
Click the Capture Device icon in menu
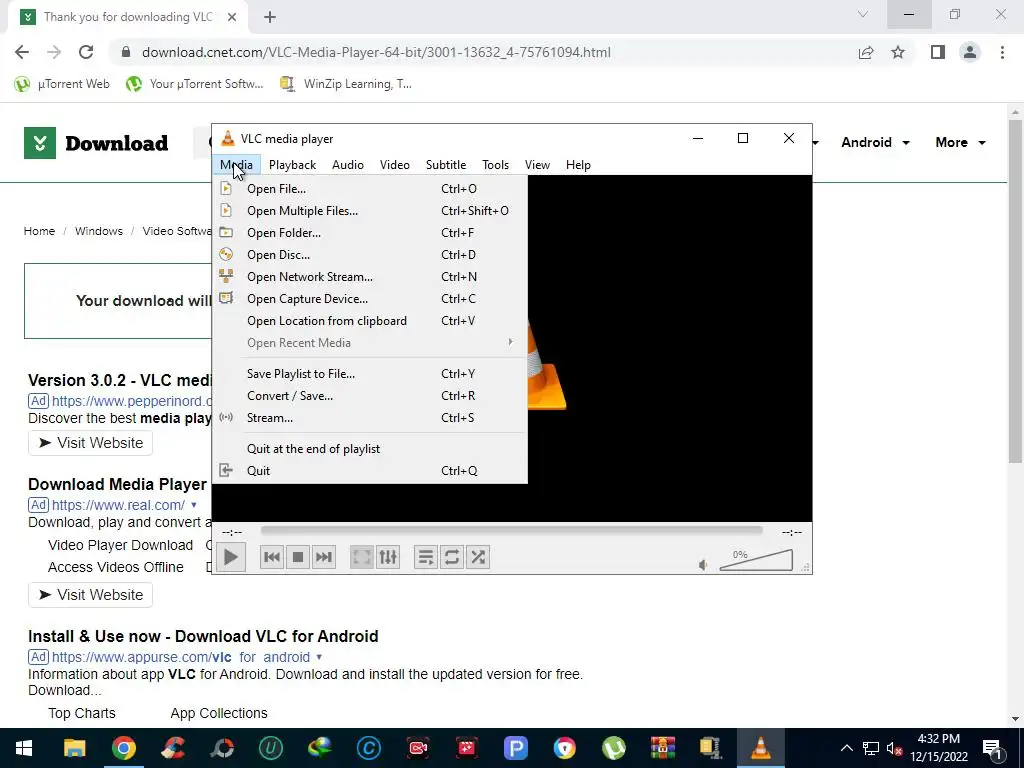[x=226, y=298]
